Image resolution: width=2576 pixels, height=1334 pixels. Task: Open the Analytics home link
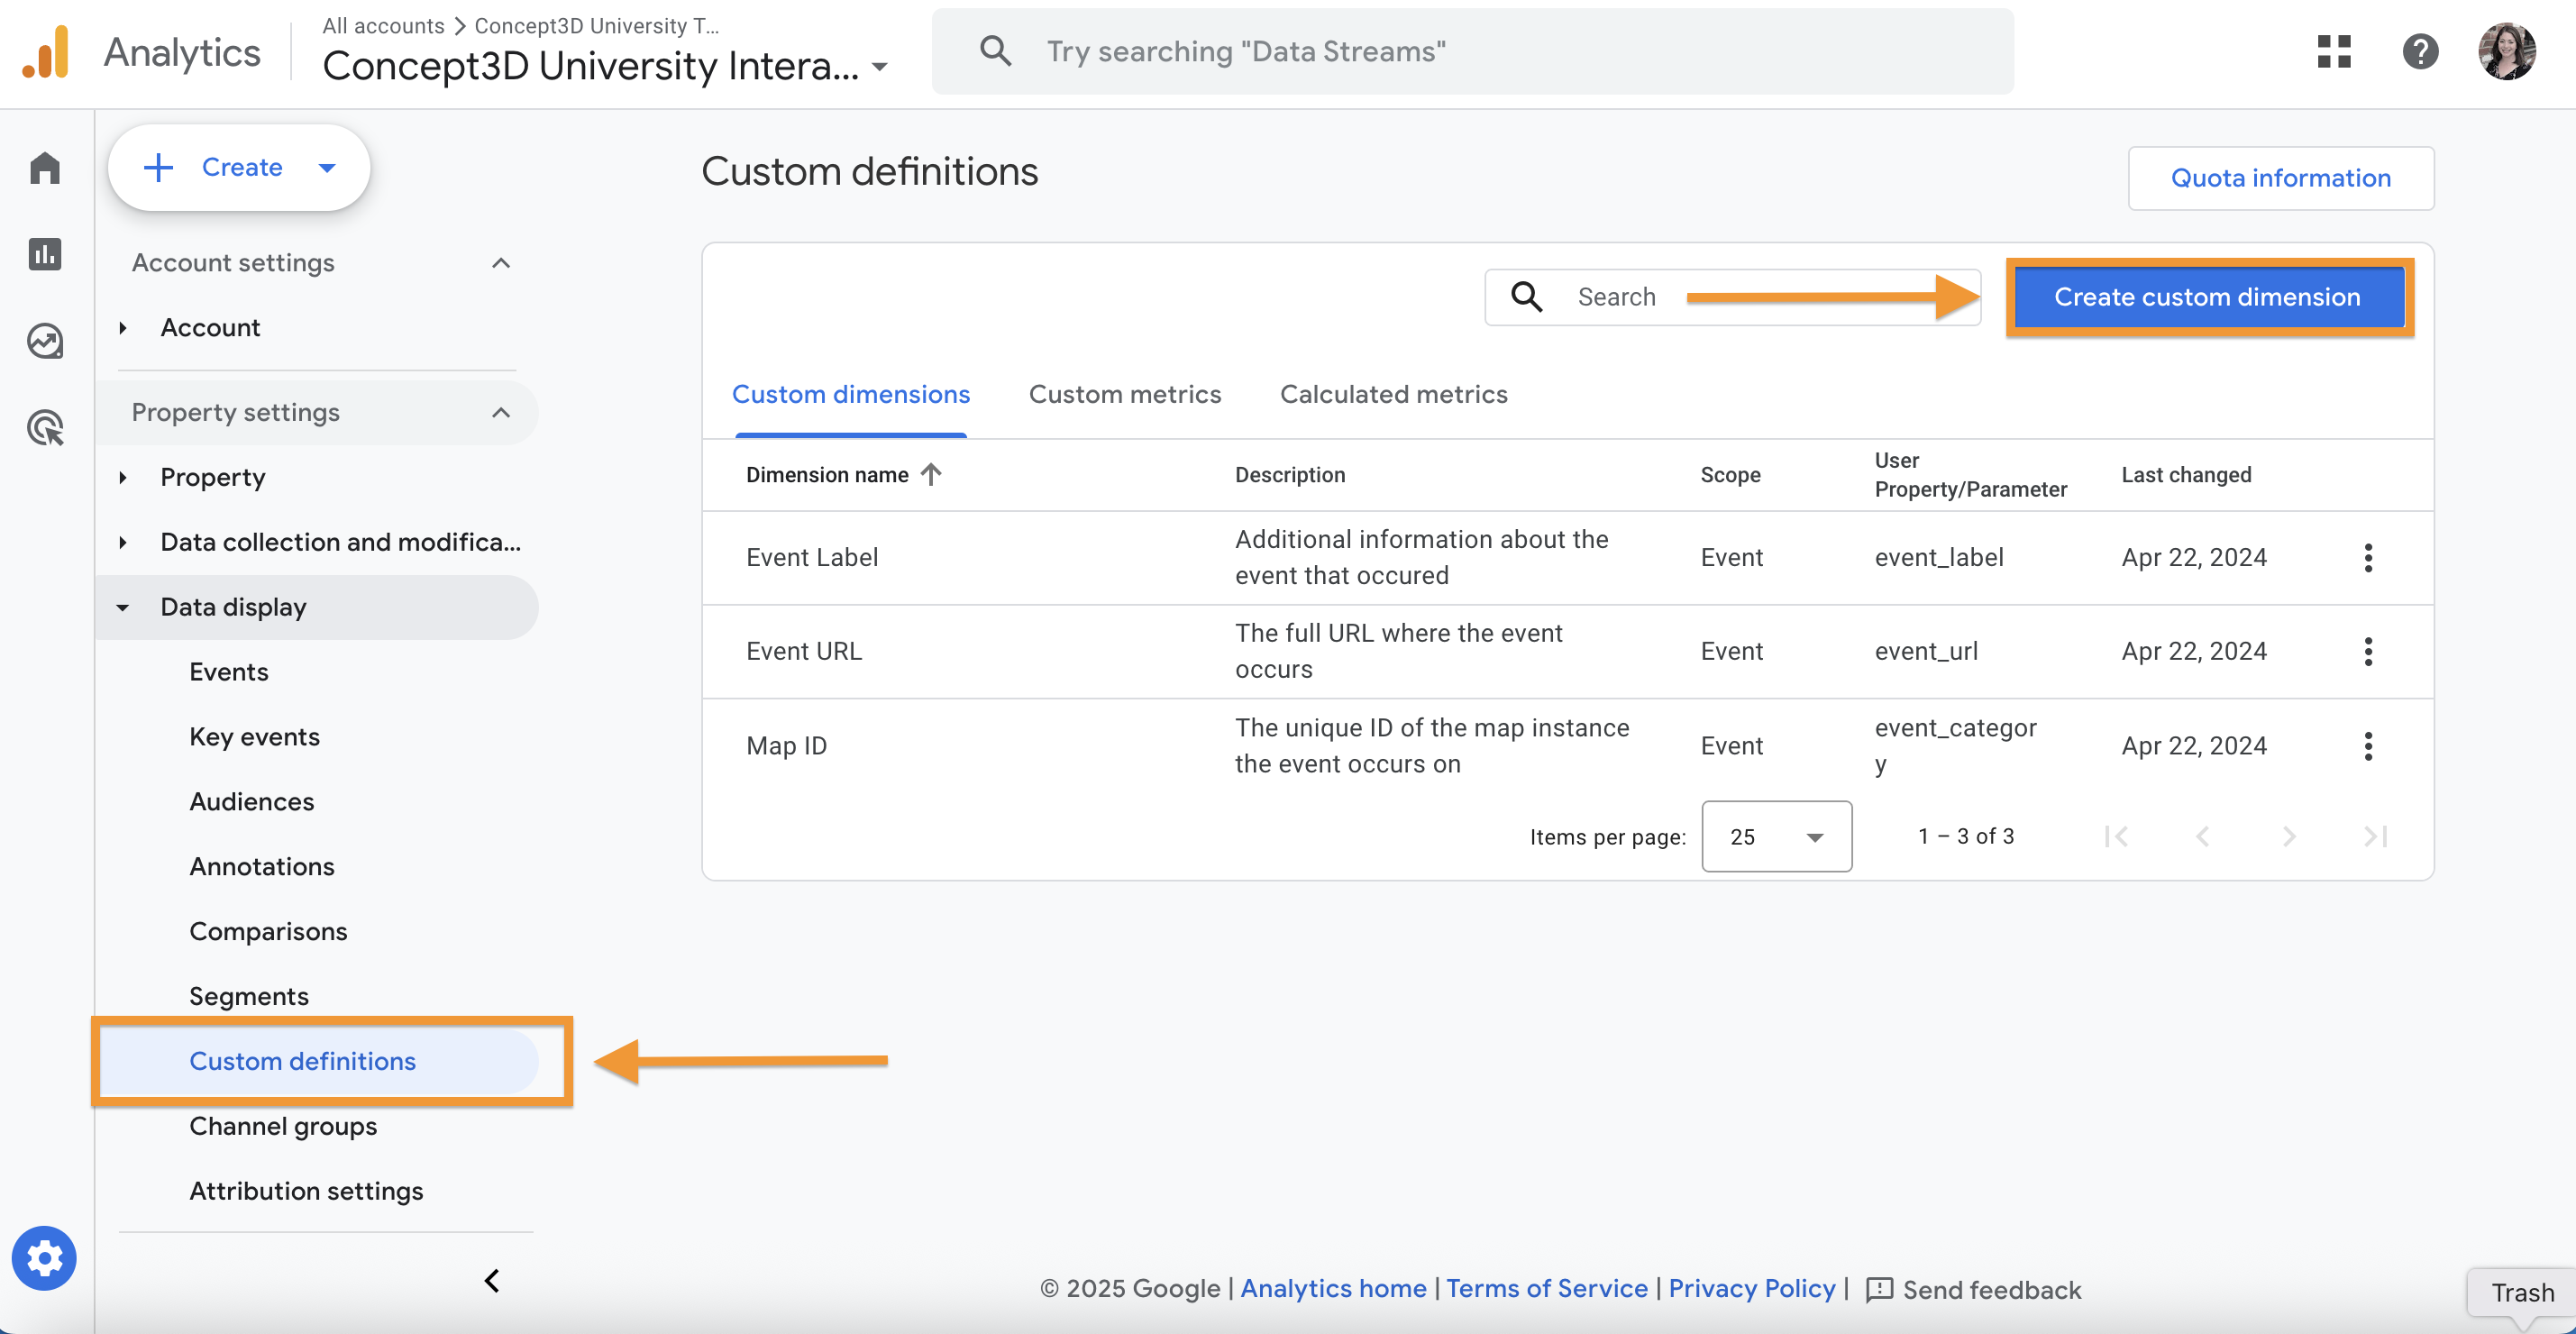pos(1333,1289)
